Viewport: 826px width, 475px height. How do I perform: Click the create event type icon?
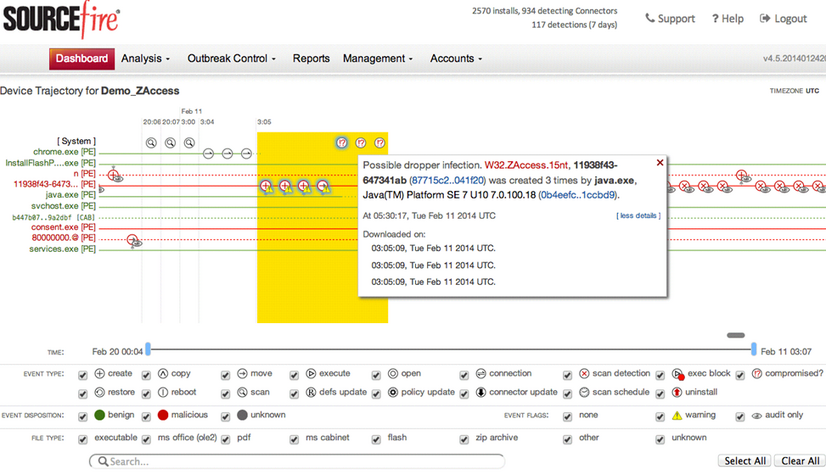pos(100,373)
